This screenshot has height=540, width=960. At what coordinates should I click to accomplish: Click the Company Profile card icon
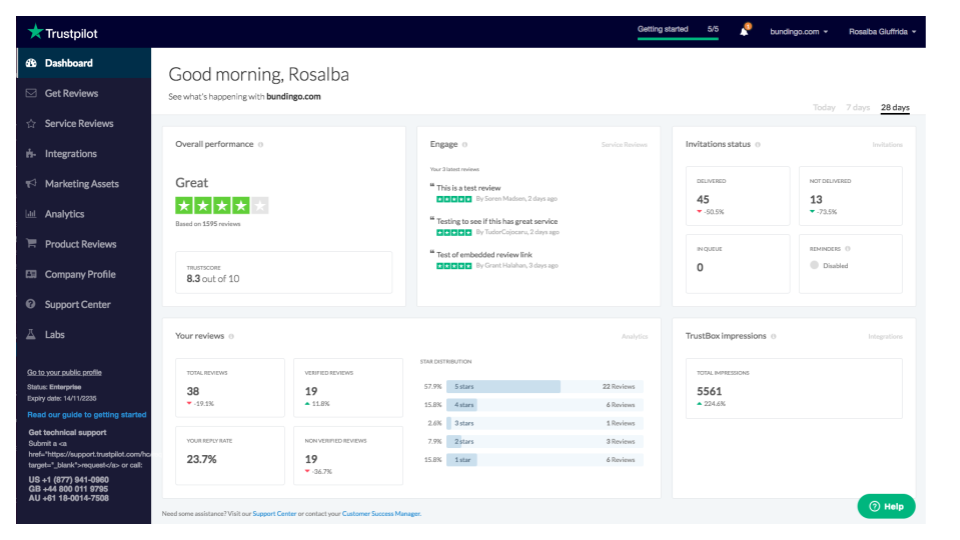click(x=31, y=274)
